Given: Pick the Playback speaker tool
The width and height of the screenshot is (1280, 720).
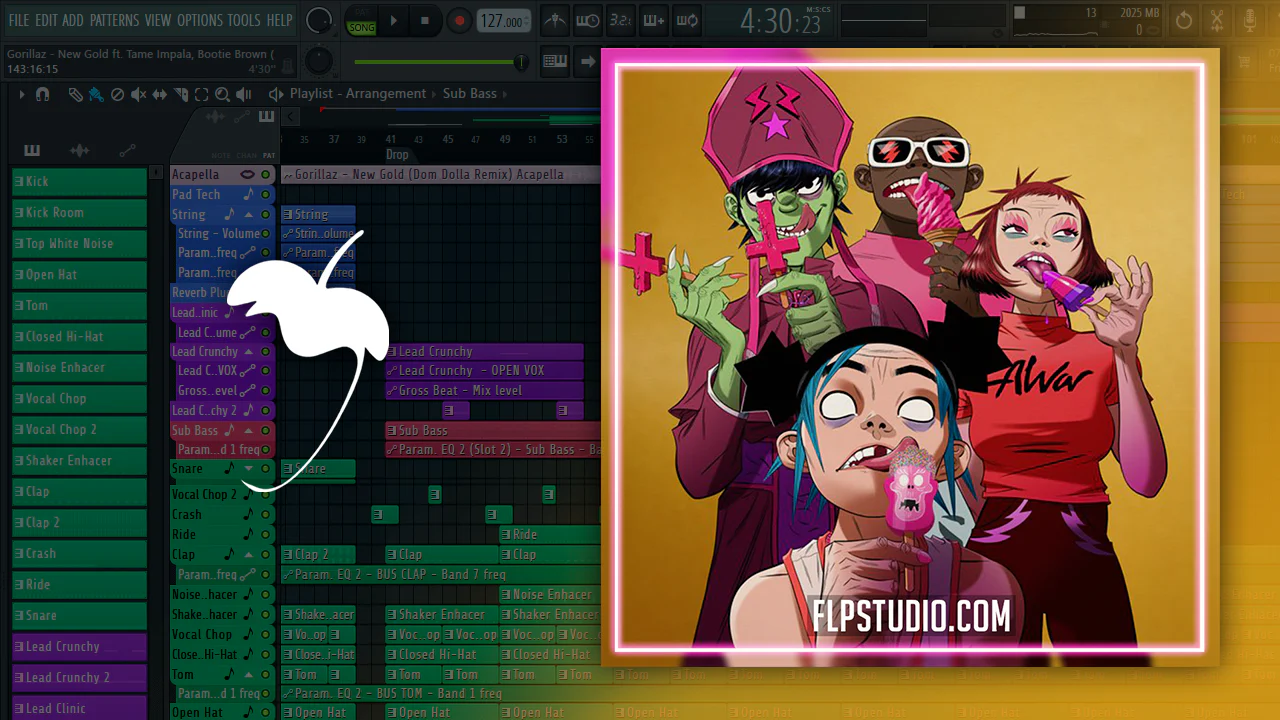Looking at the screenshot, I should [245, 94].
